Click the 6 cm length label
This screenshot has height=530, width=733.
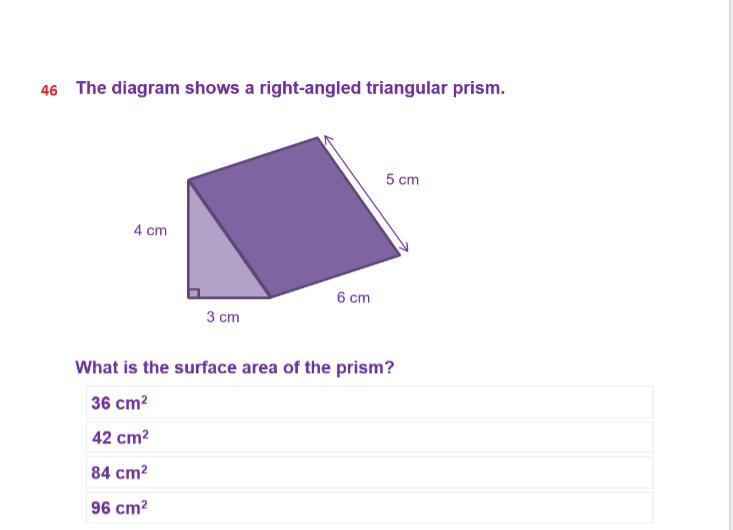pyautogui.click(x=353, y=298)
